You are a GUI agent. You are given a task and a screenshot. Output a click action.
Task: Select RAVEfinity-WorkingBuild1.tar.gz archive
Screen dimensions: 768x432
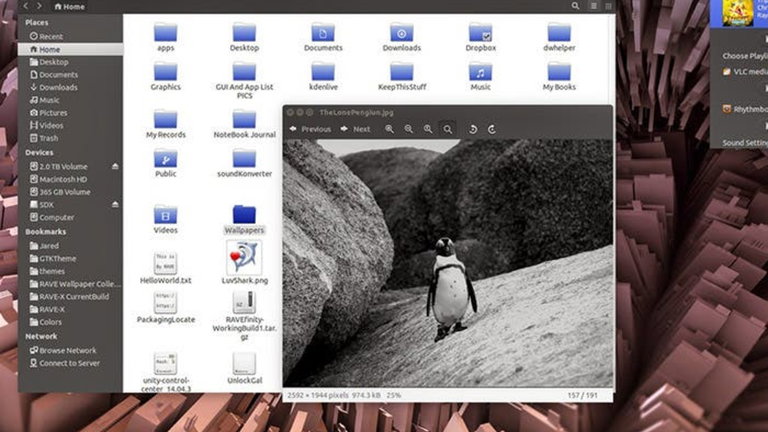tap(244, 315)
